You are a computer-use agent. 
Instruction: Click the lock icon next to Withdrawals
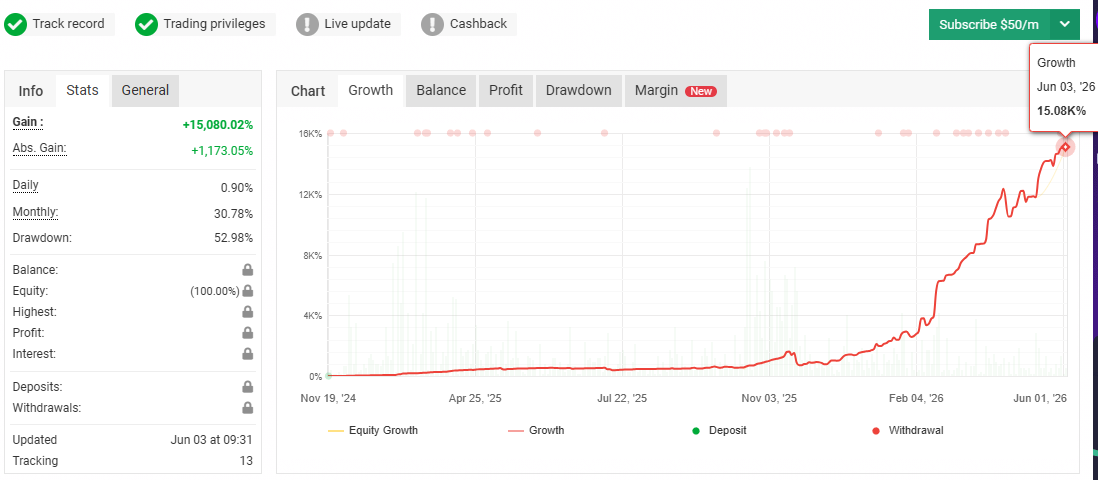coord(247,408)
